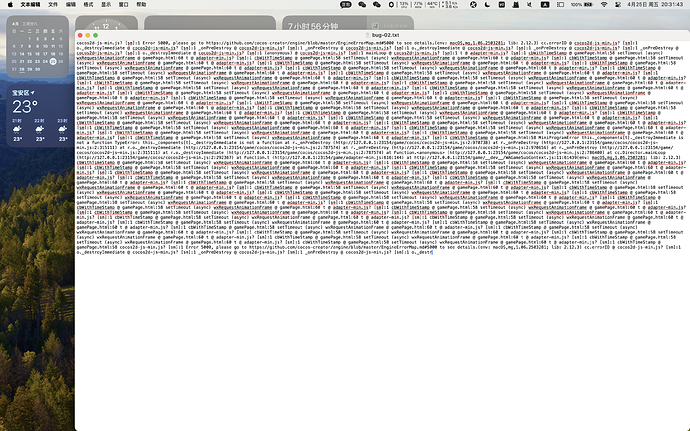The width and height of the screenshot is (690, 431).
Task: Click date 28 in calendar widget
Action: pyautogui.click(x=22, y=69)
